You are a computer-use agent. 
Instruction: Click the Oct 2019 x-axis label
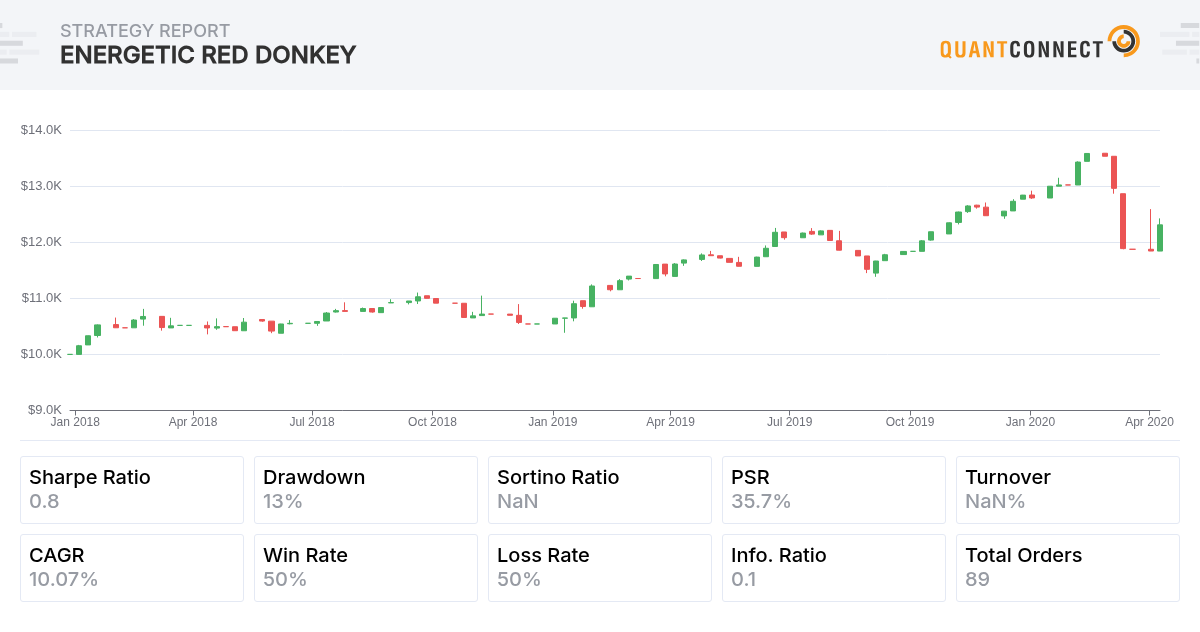tap(910, 422)
